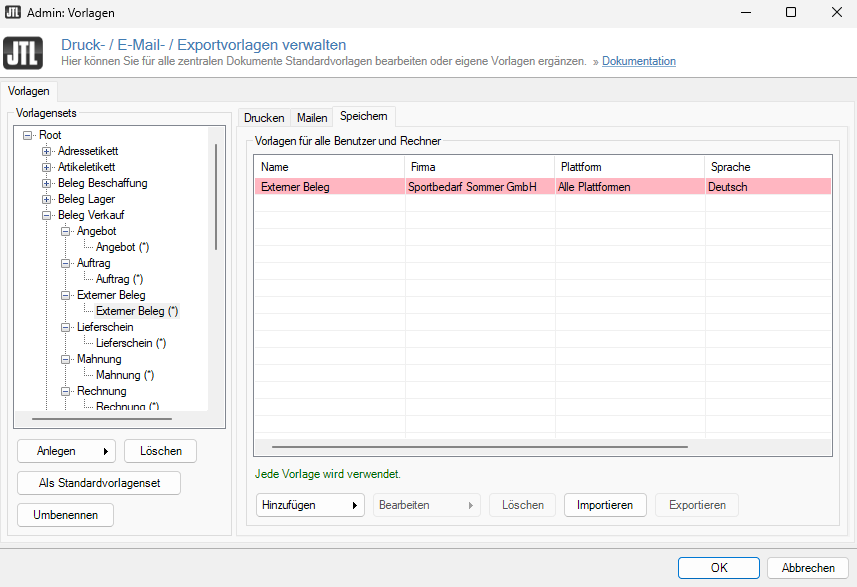Select the Mahnung (*) tree item
Viewport: 857px width, 587px height.
coord(124,375)
